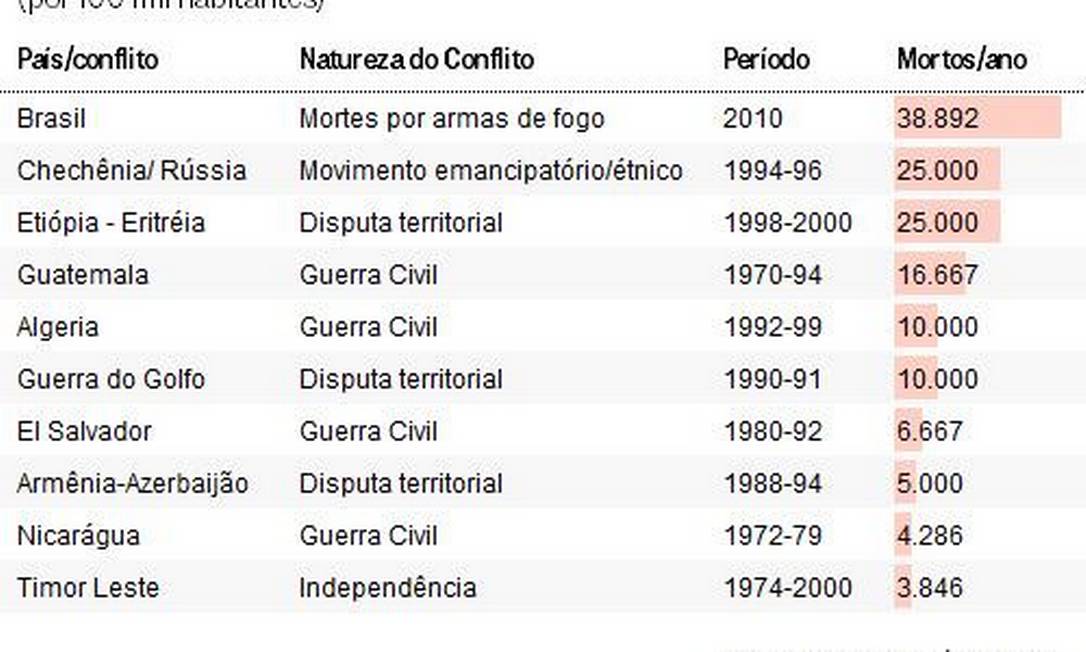This screenshot has width=1086, height=652.
Task: Select the Timor Leste row label
Action: pos(88,588)
